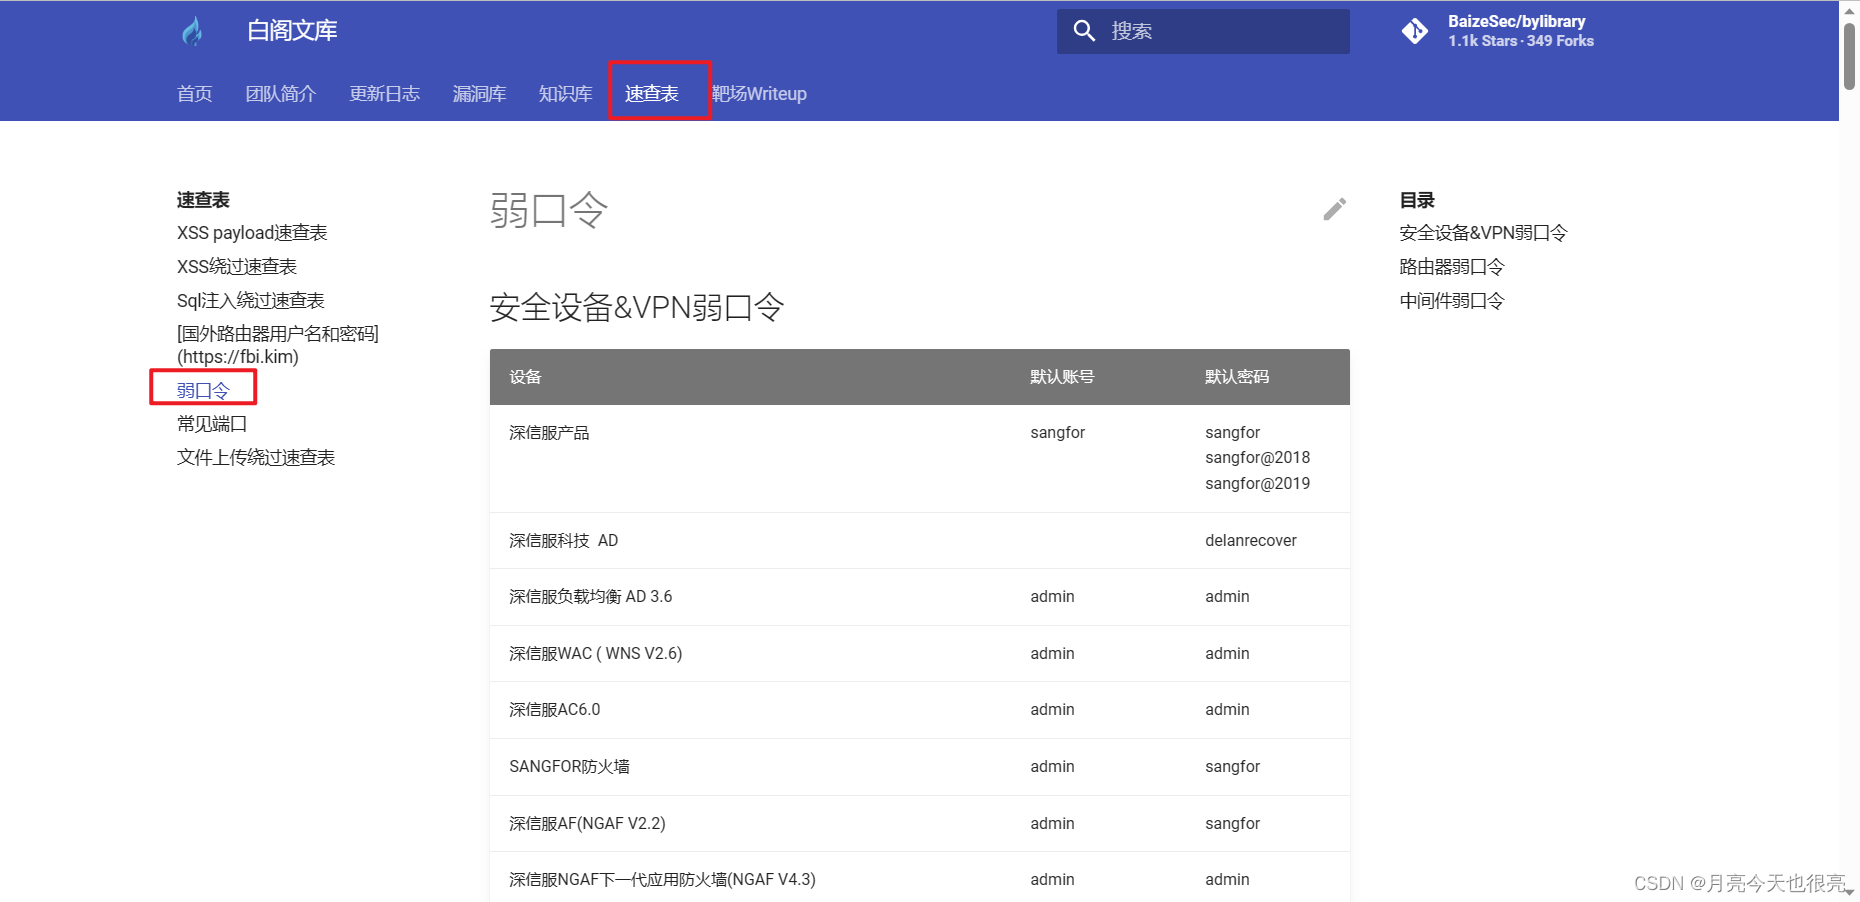The image size is (1860, 902).
Task: Open the BaizeSec/bylibrary repository link
Action: point(1497,31)
